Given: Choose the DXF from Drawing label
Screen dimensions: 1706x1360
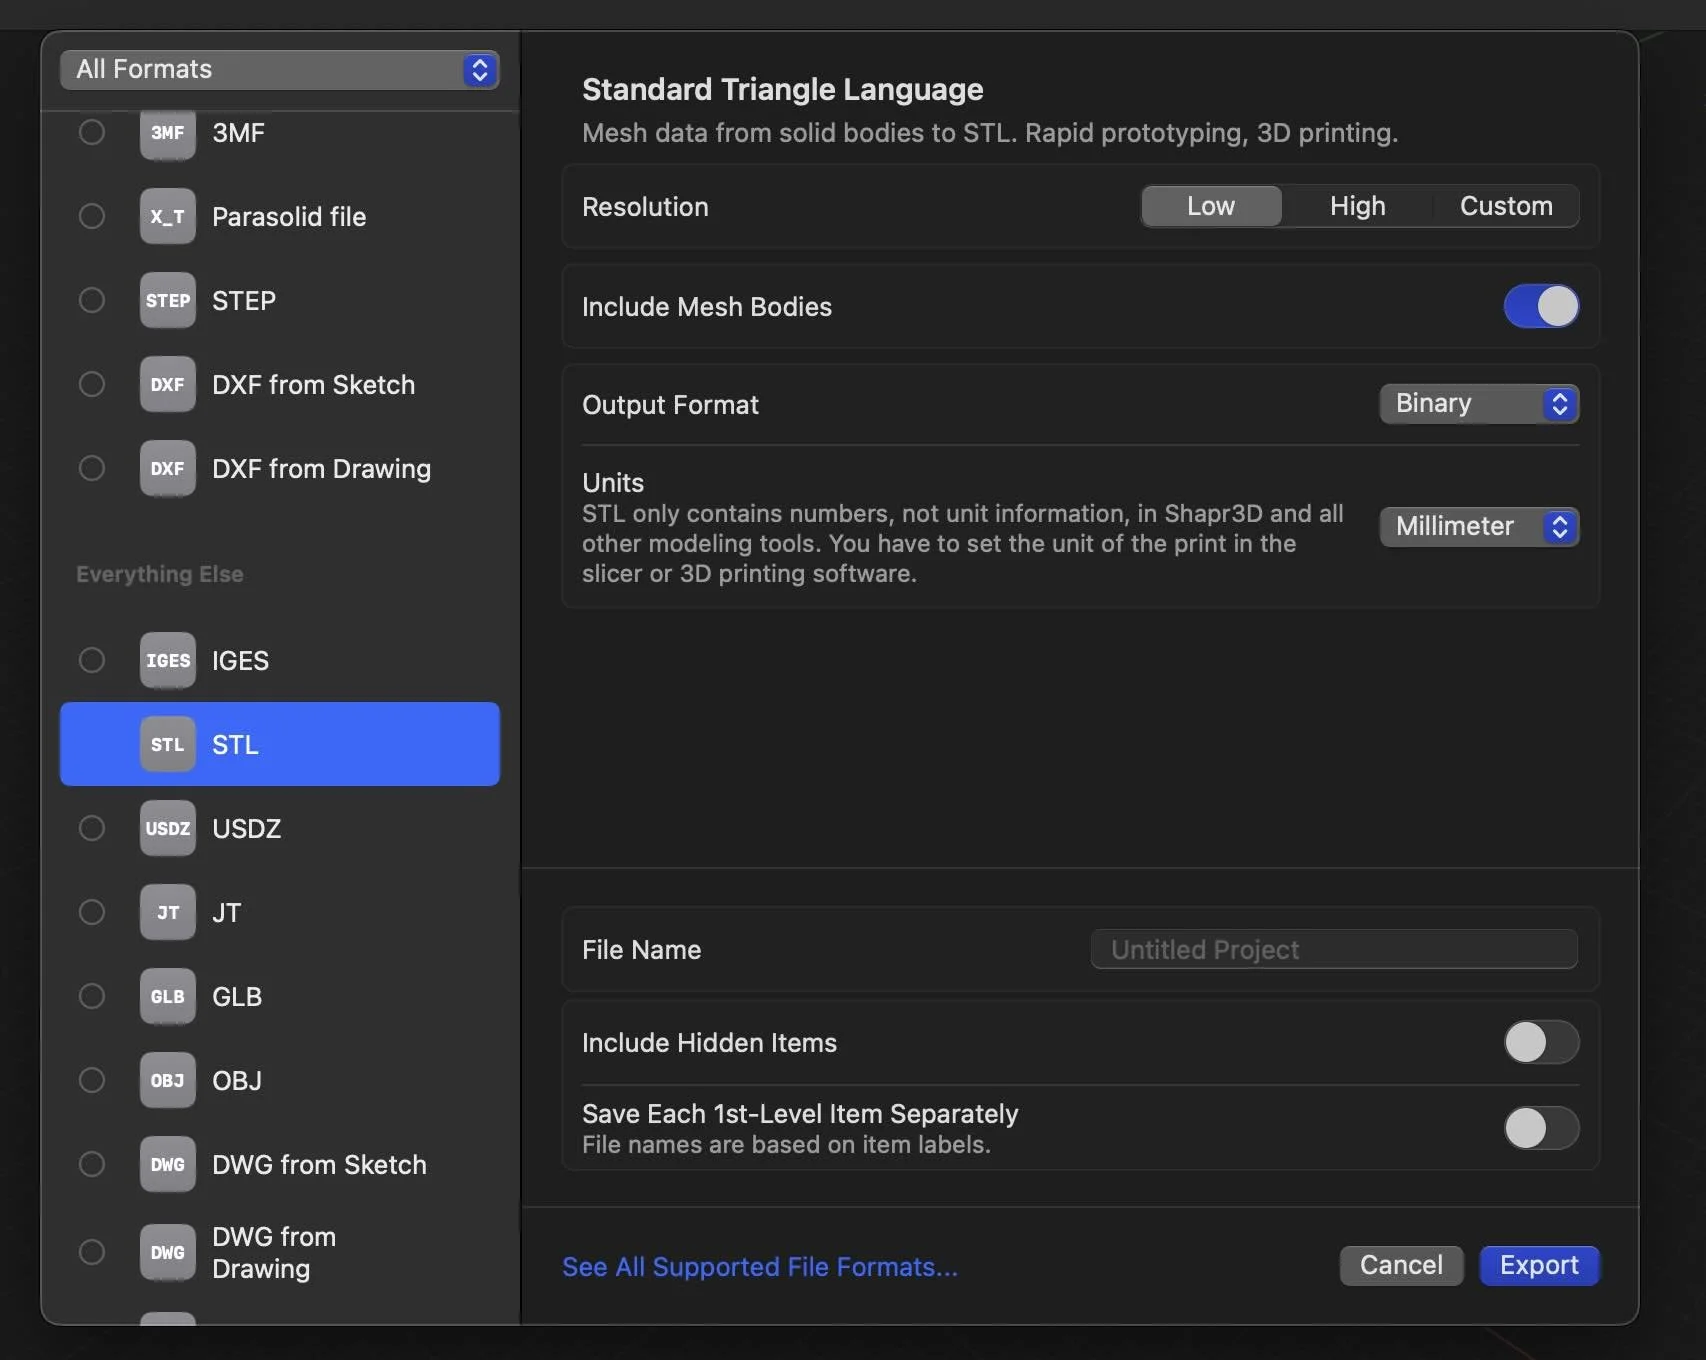Looking at the screenshot, I should [321, 469].
